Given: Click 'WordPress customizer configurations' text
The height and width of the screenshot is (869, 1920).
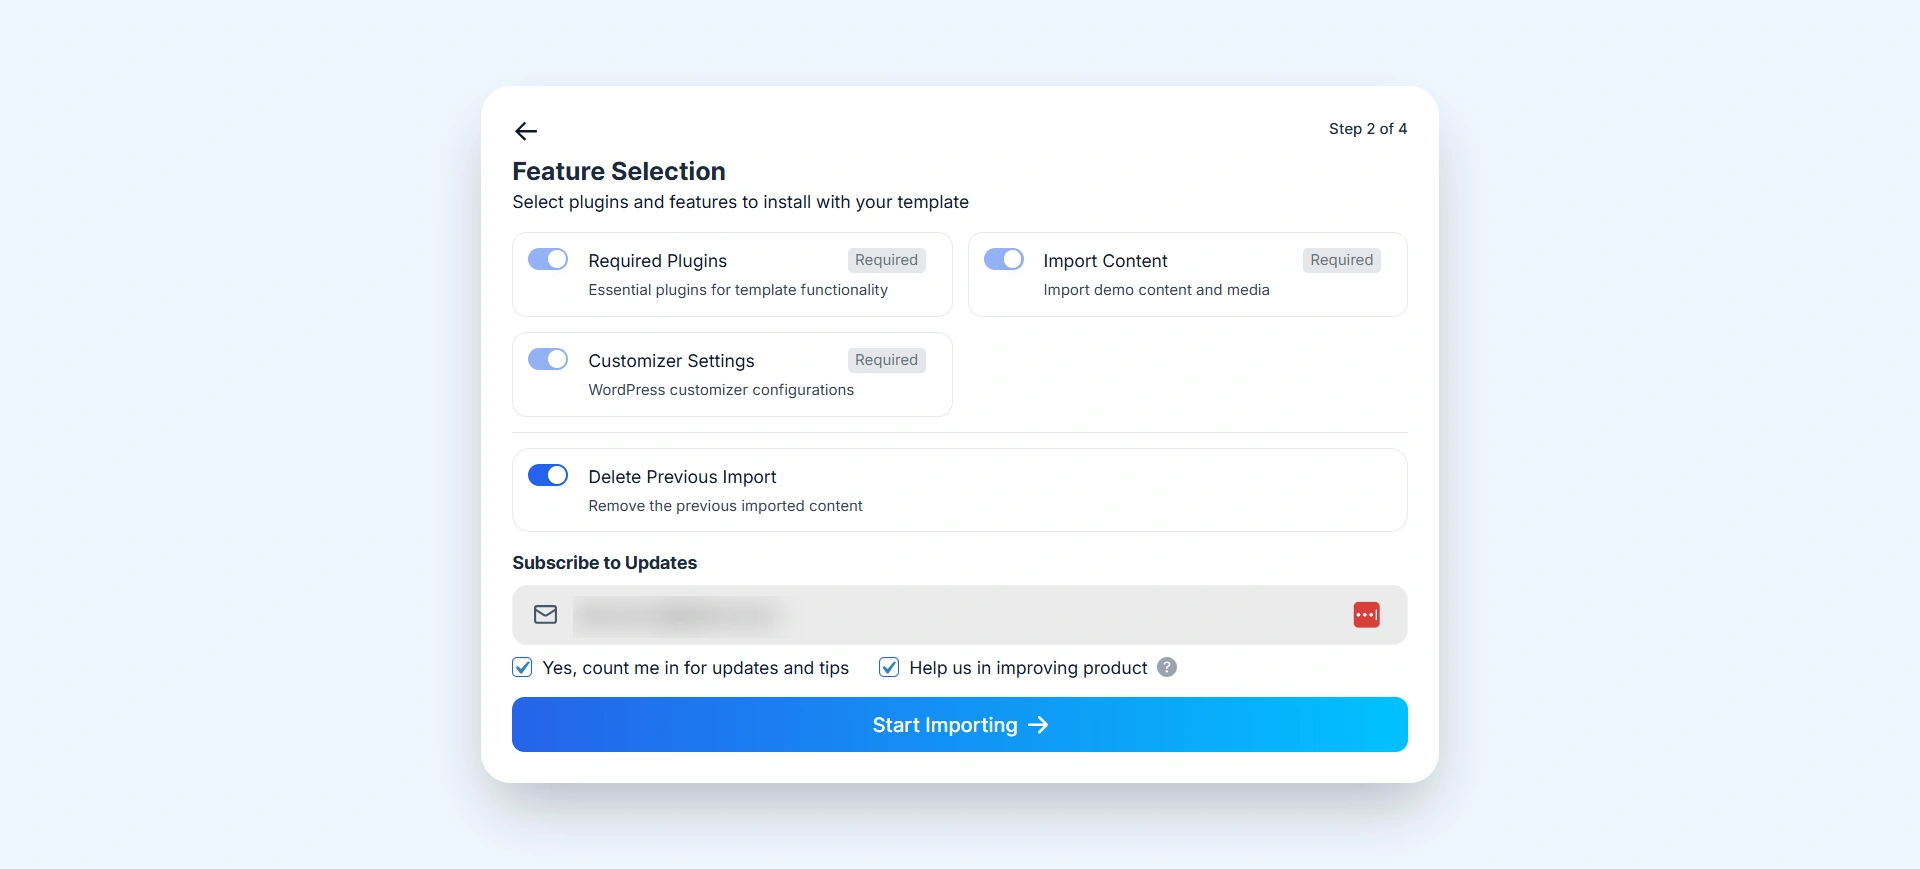Looking at the screenshot, I should coord(721,390).
